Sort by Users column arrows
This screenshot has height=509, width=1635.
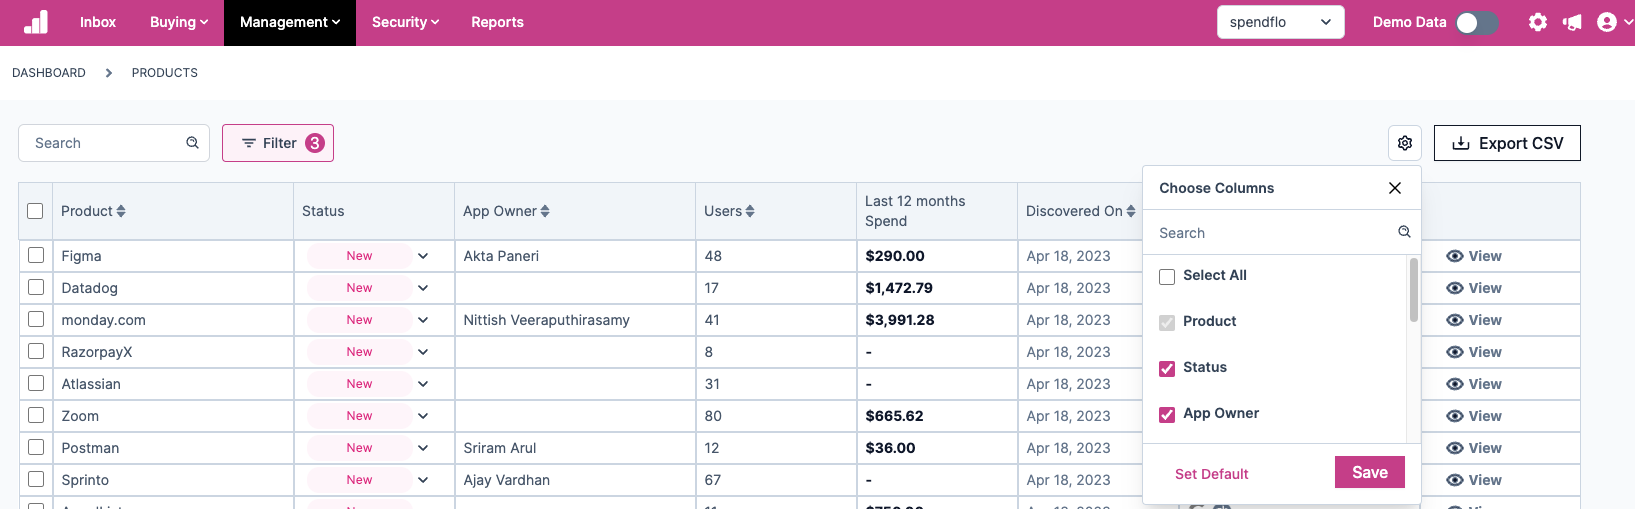tap(750, 211)
